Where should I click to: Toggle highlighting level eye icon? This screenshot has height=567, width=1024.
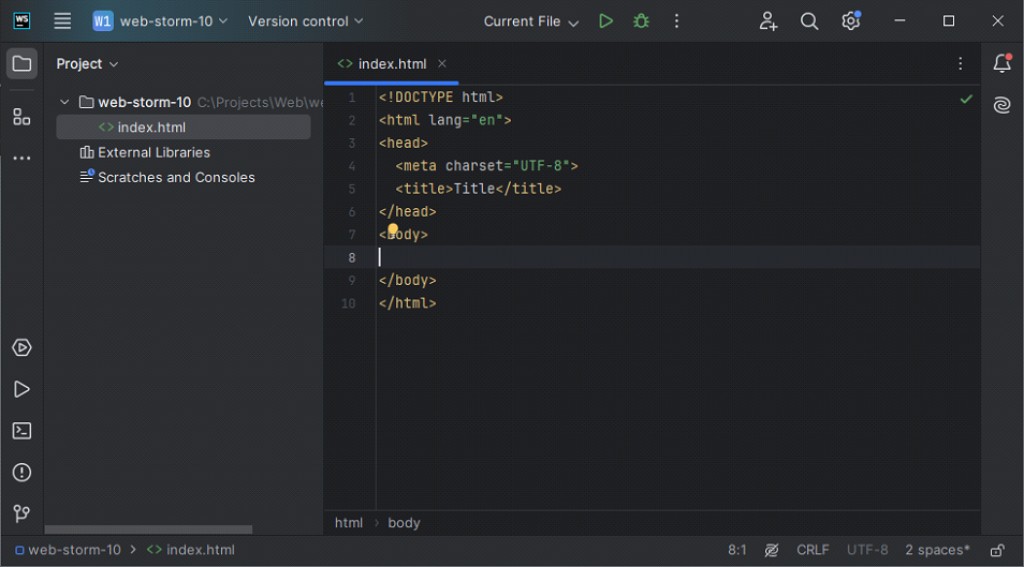pos(771,550)
